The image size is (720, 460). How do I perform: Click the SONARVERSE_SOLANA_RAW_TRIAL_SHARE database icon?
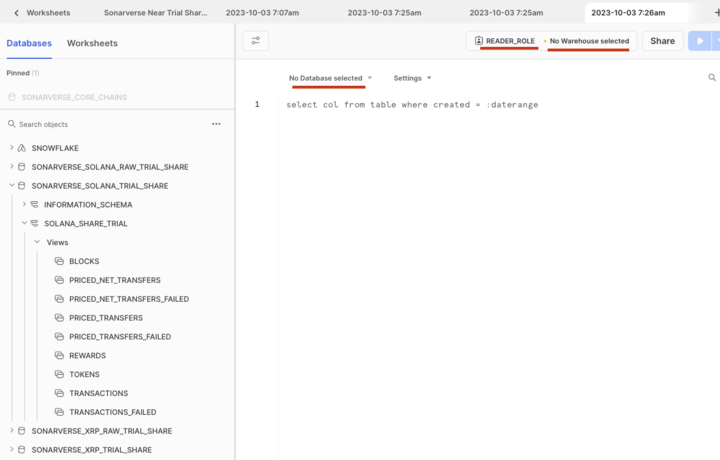point(22,167)
